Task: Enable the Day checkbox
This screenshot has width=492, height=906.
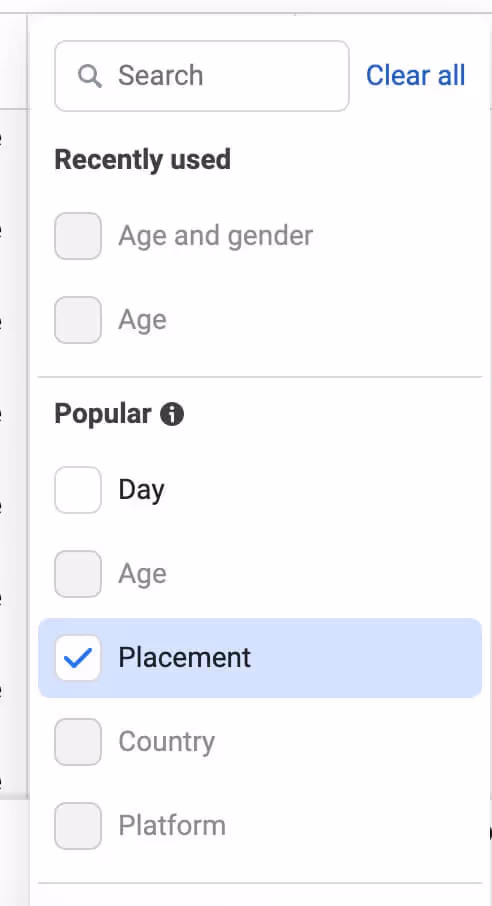Action: tap(78, 490)
